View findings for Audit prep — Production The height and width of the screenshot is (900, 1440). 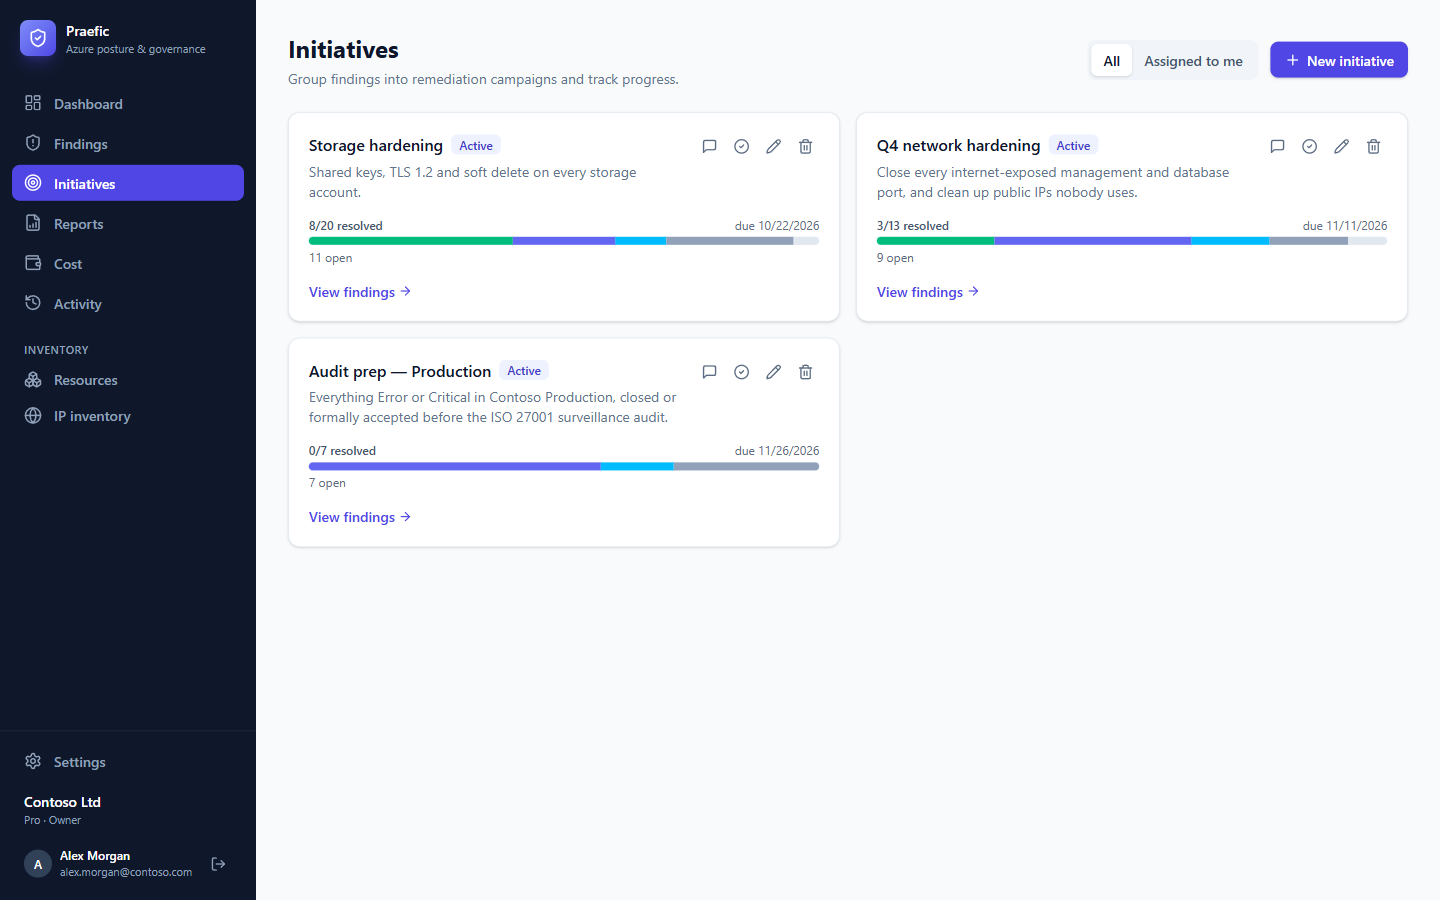[x=360, y=517]
